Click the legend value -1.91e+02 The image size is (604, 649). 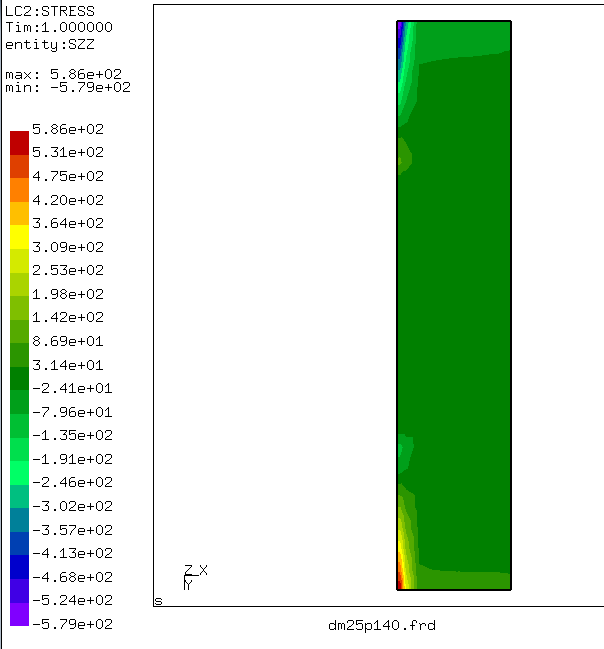point(72,459)
